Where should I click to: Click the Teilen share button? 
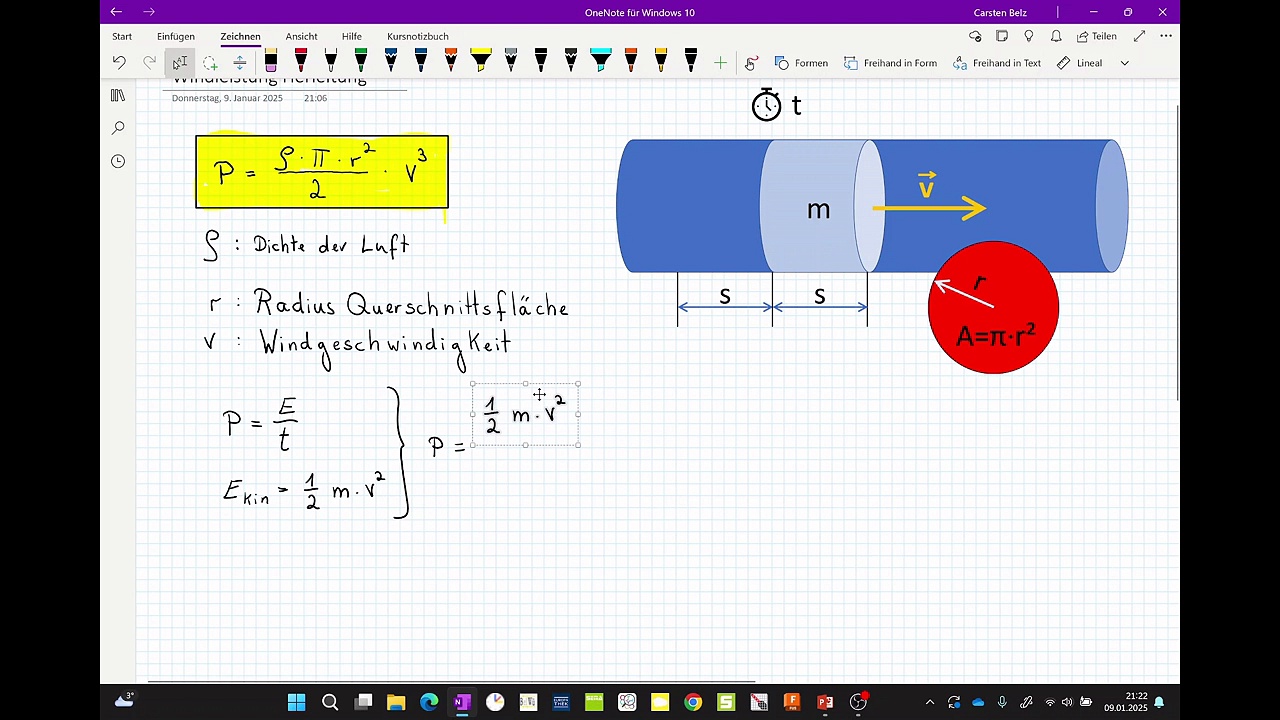point(1096,36)
